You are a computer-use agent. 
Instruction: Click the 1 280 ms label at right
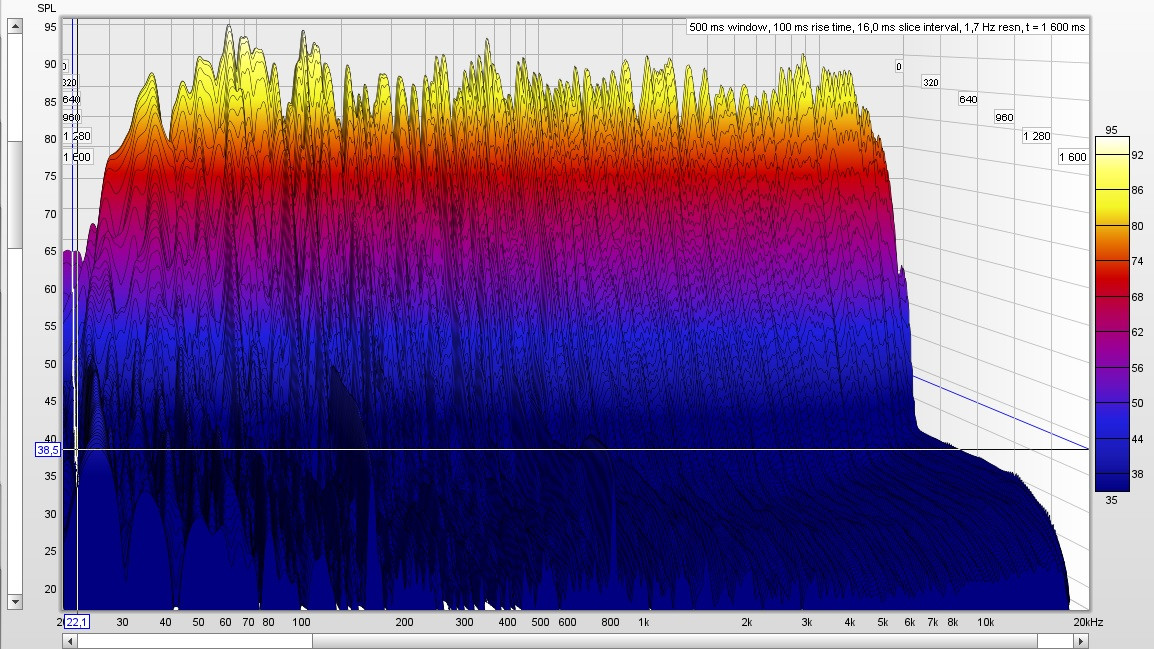1037,136
